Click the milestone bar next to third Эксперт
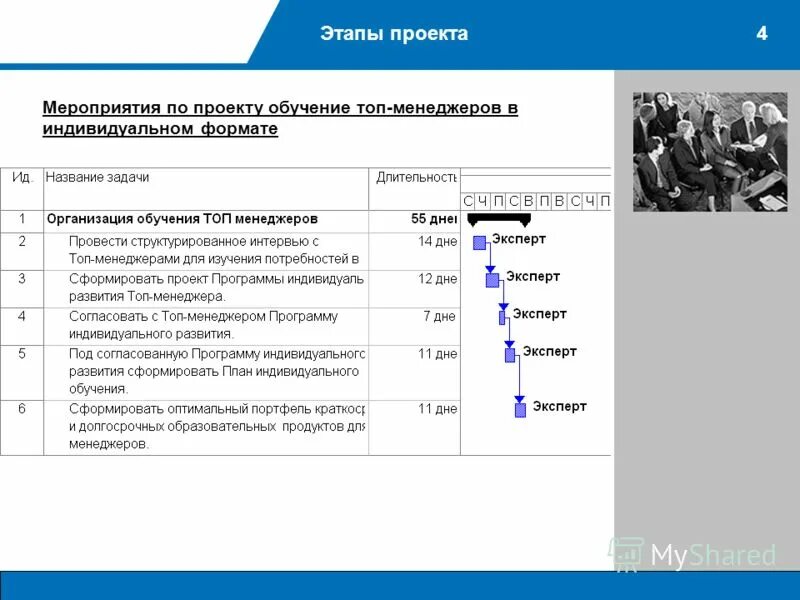The image size is (800, 600). point(502,316)
